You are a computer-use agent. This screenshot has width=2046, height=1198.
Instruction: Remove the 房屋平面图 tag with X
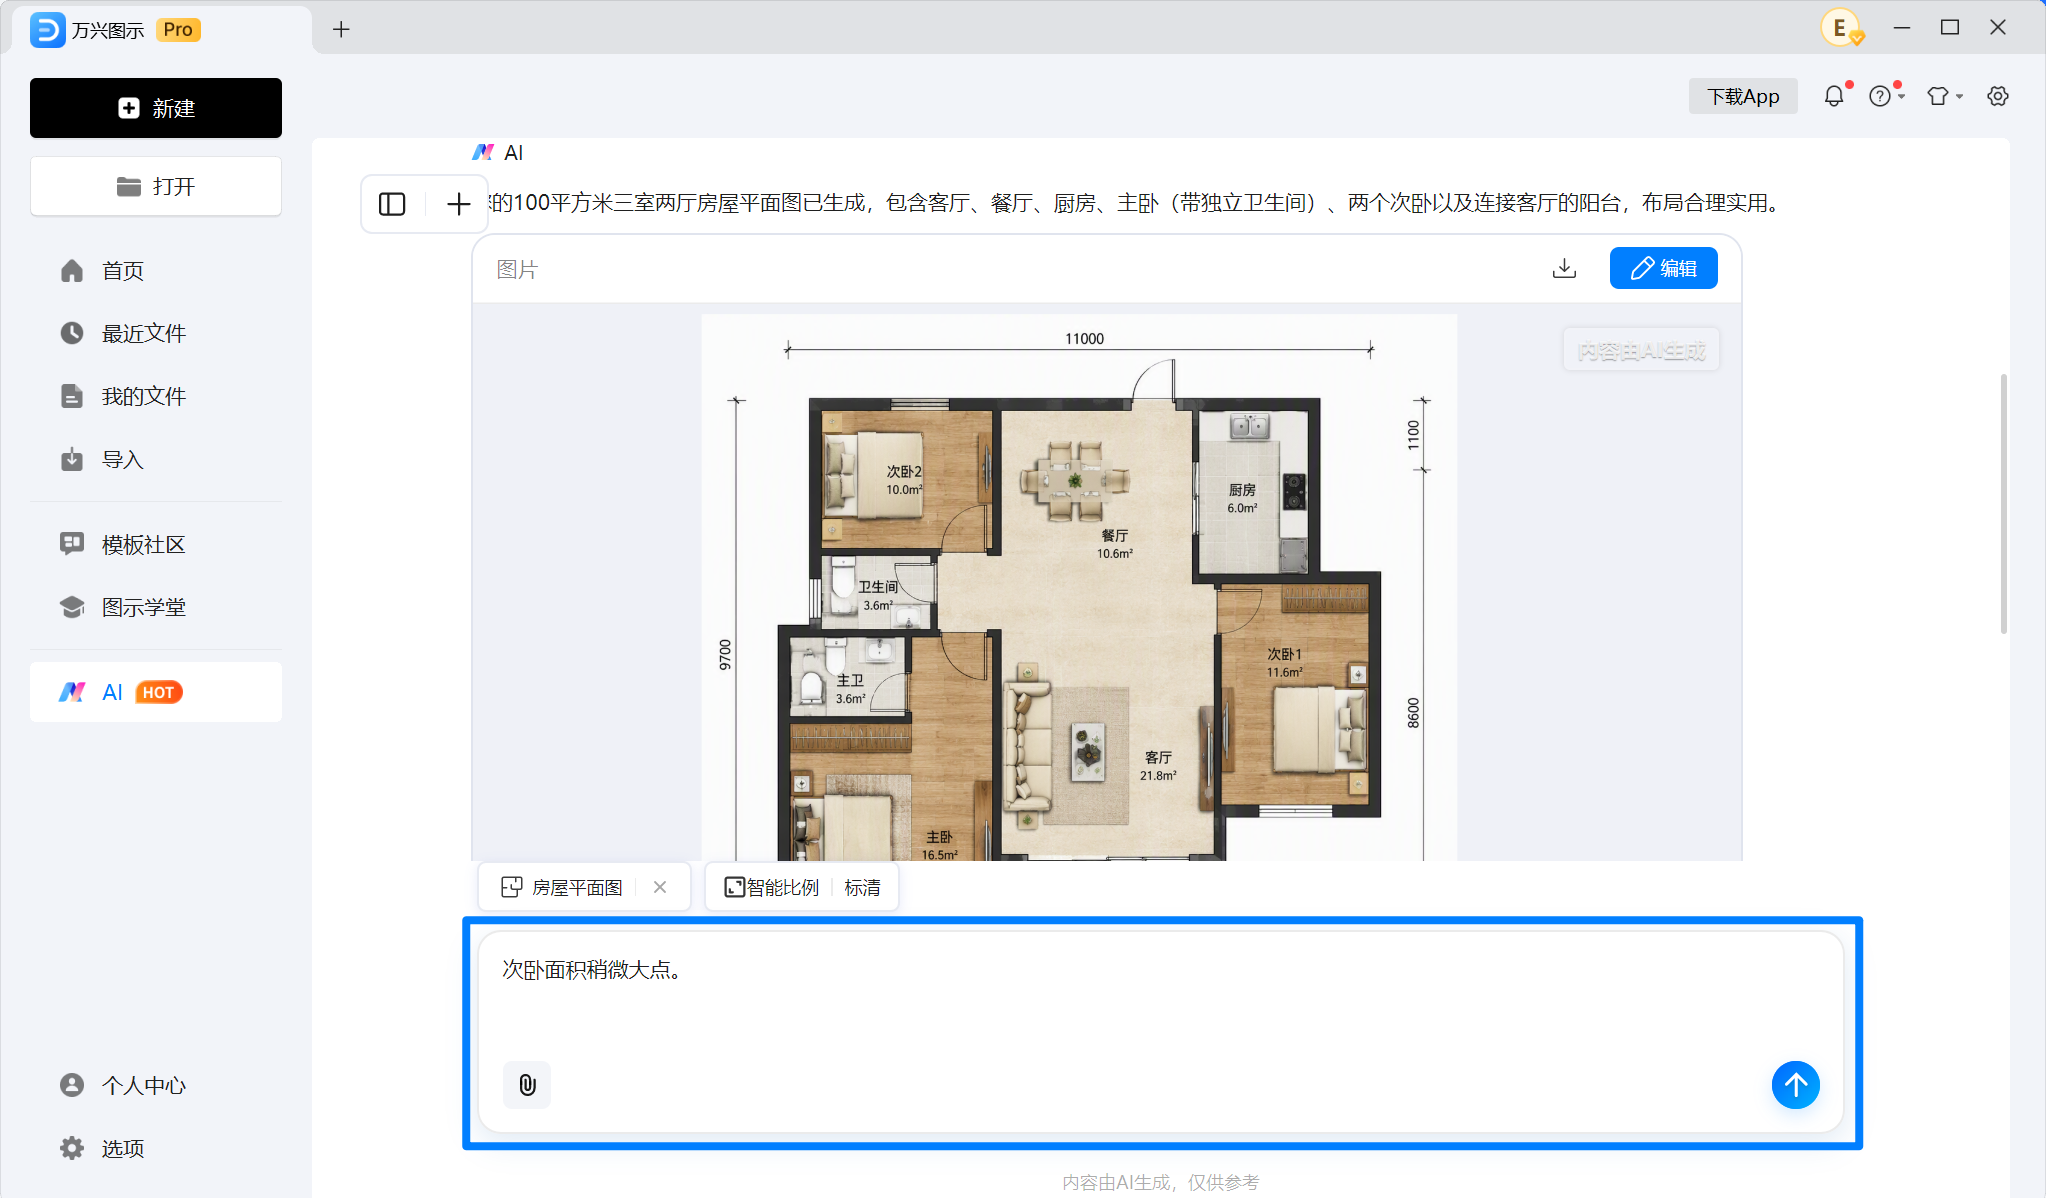(x=660, y=887)
